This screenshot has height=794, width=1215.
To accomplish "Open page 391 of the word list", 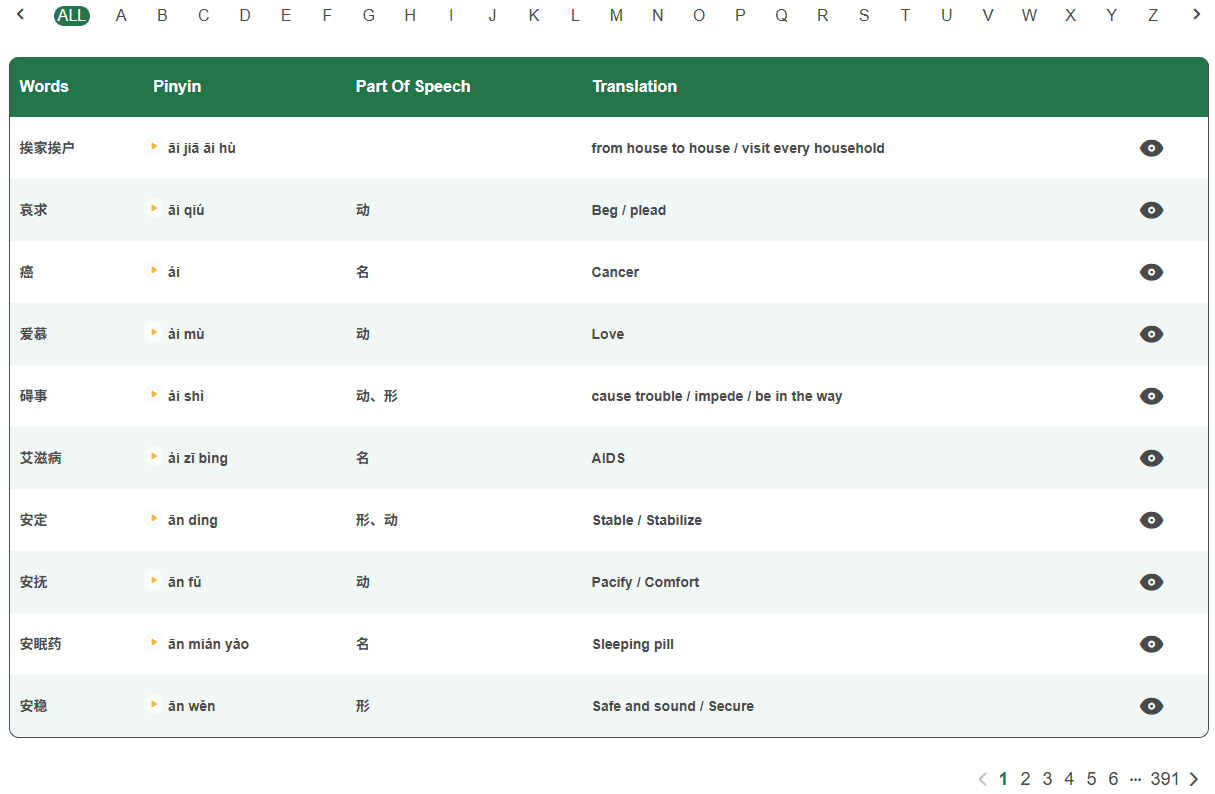I will click(x=1165, y=778).
